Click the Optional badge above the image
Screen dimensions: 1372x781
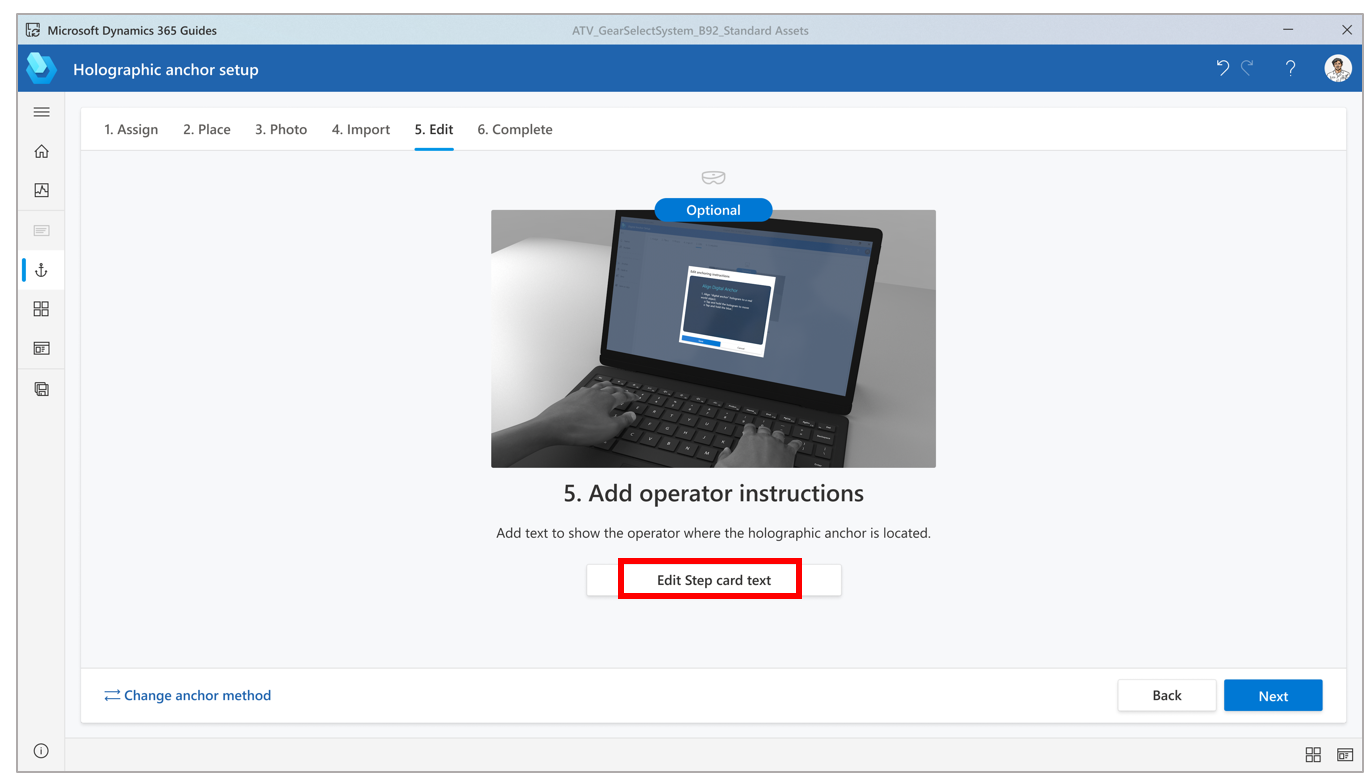[713, 210]
